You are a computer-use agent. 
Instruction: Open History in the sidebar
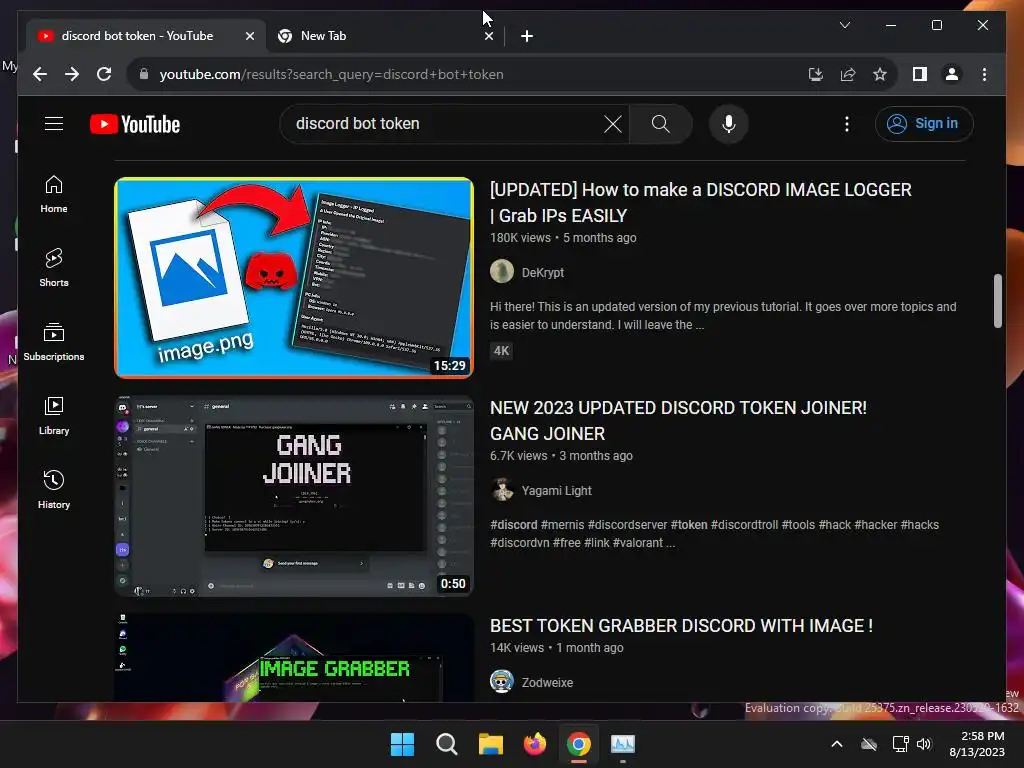coord(54,490)
